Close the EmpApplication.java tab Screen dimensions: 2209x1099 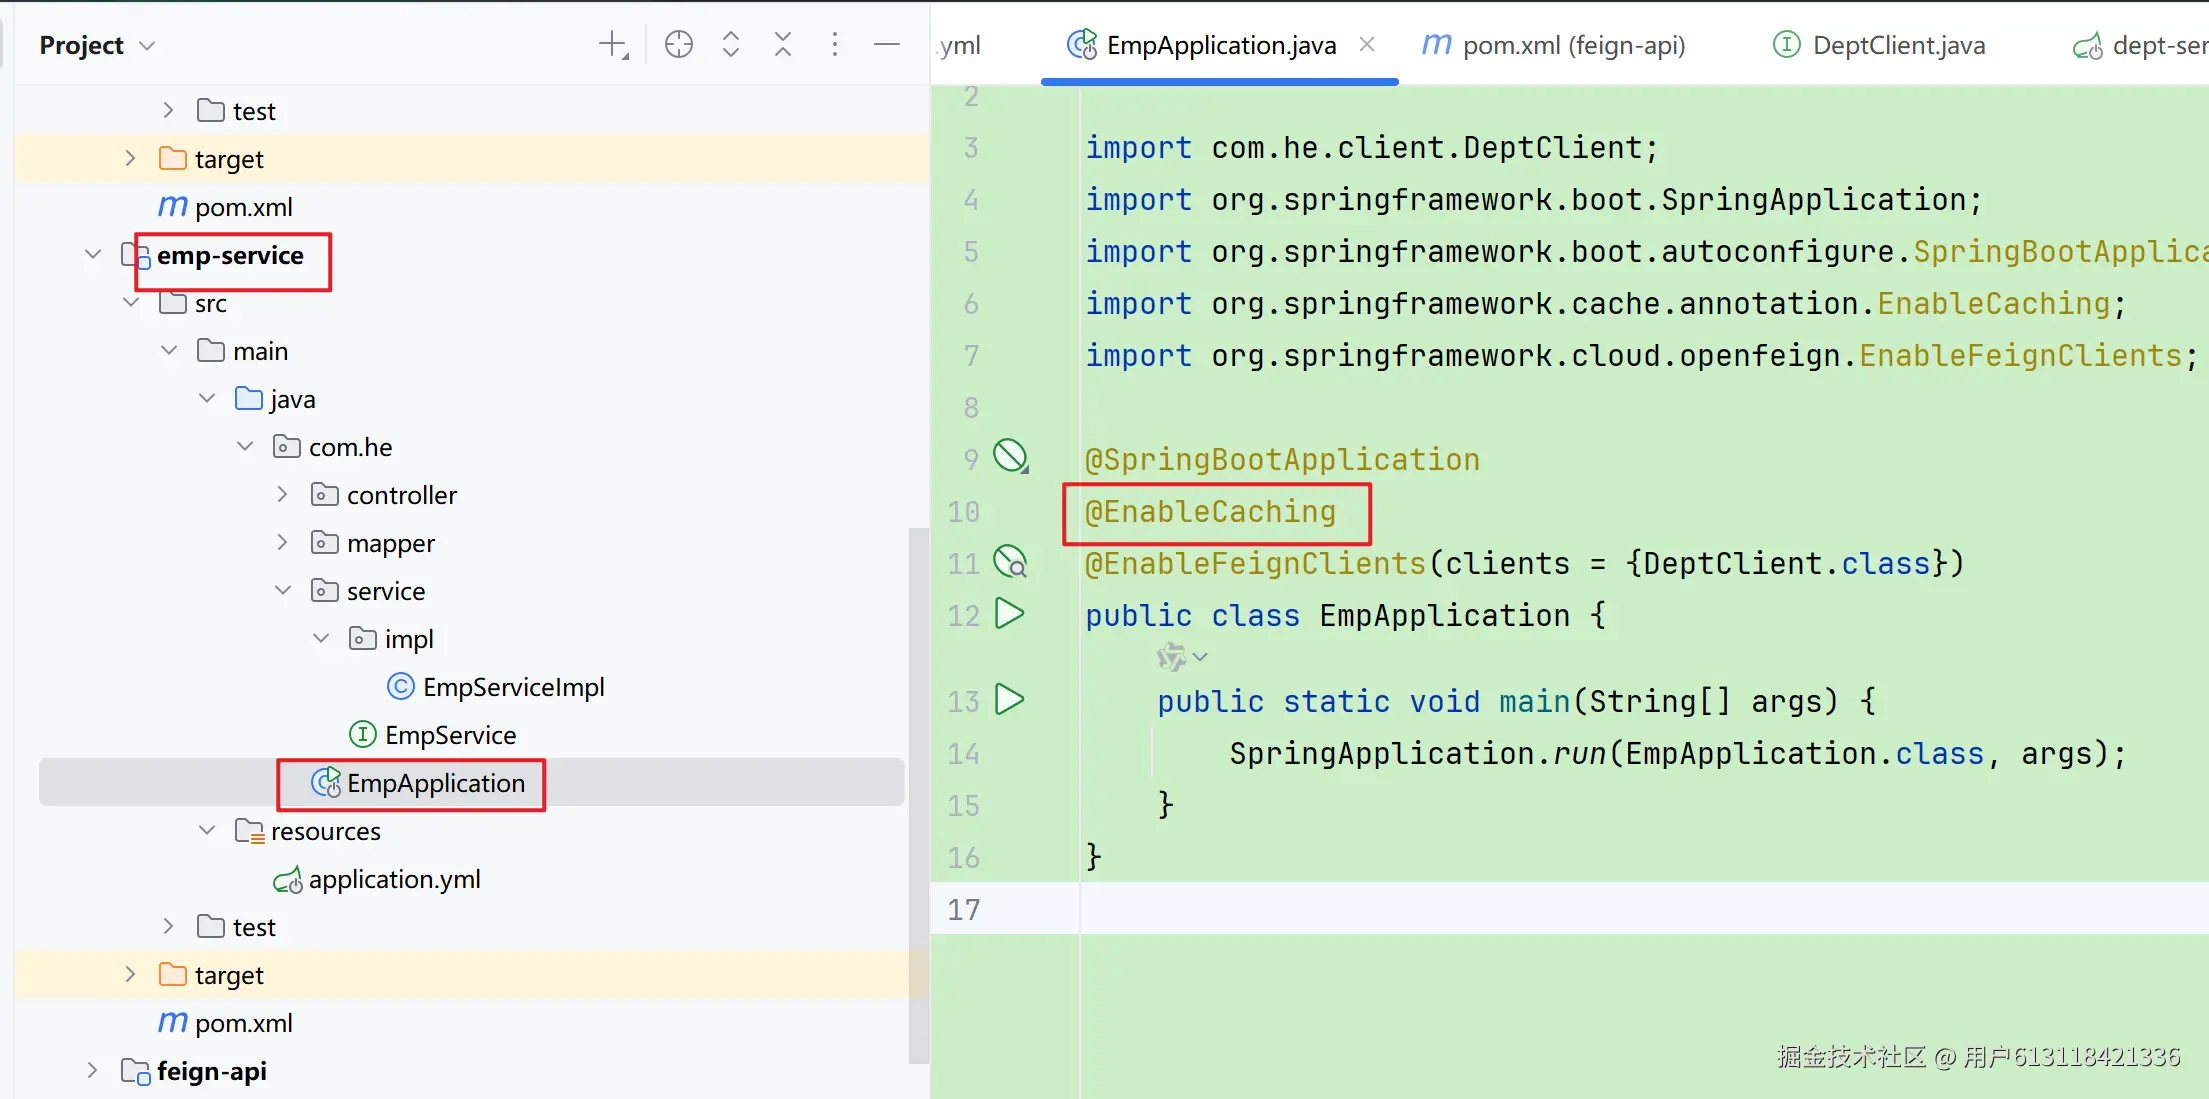(x=1367, y=45)
